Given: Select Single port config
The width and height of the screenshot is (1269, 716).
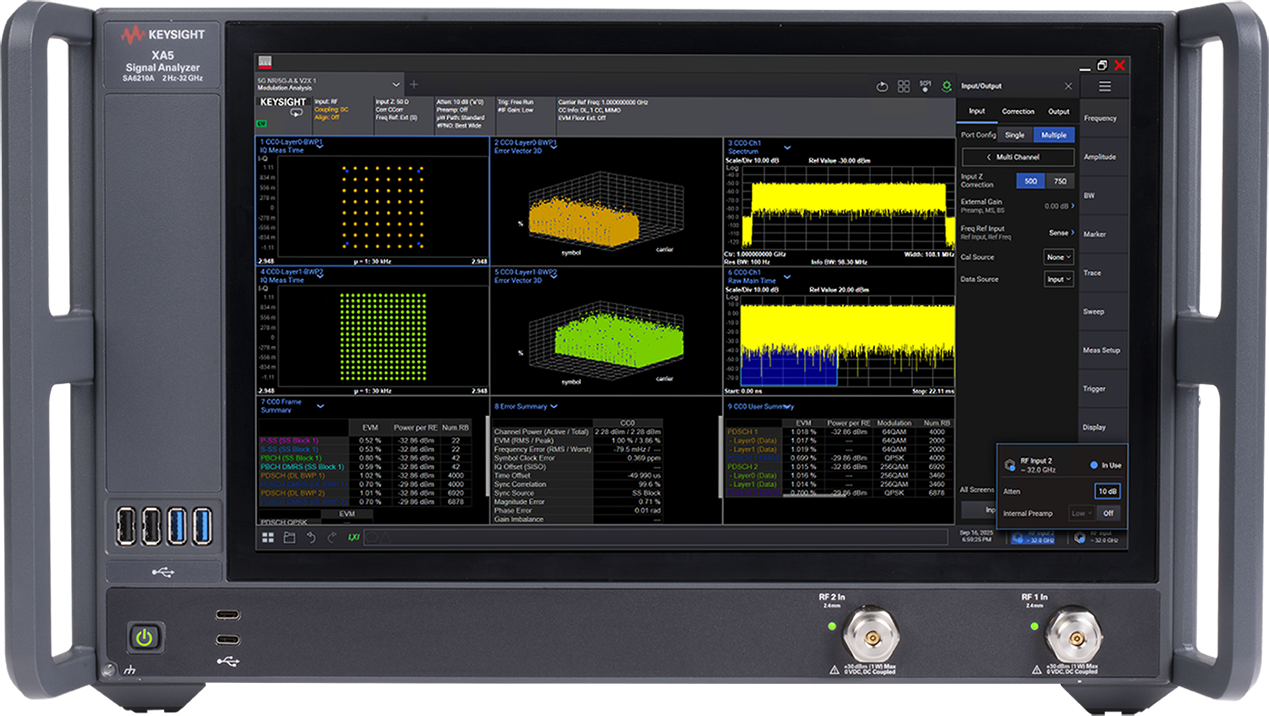Looking at the screenshot, I should click(x=1014, y=135).
